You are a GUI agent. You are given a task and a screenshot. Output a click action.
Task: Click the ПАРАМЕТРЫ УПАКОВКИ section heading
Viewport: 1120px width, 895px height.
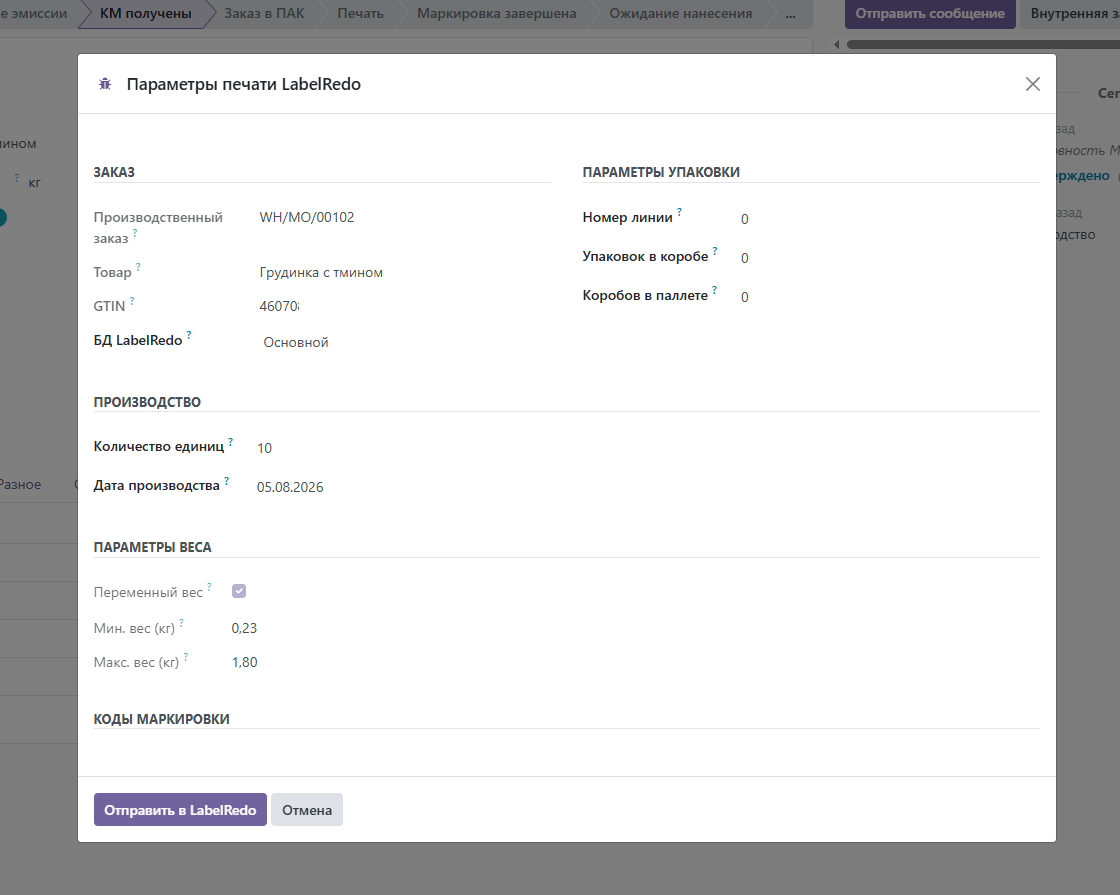(661, 172)
